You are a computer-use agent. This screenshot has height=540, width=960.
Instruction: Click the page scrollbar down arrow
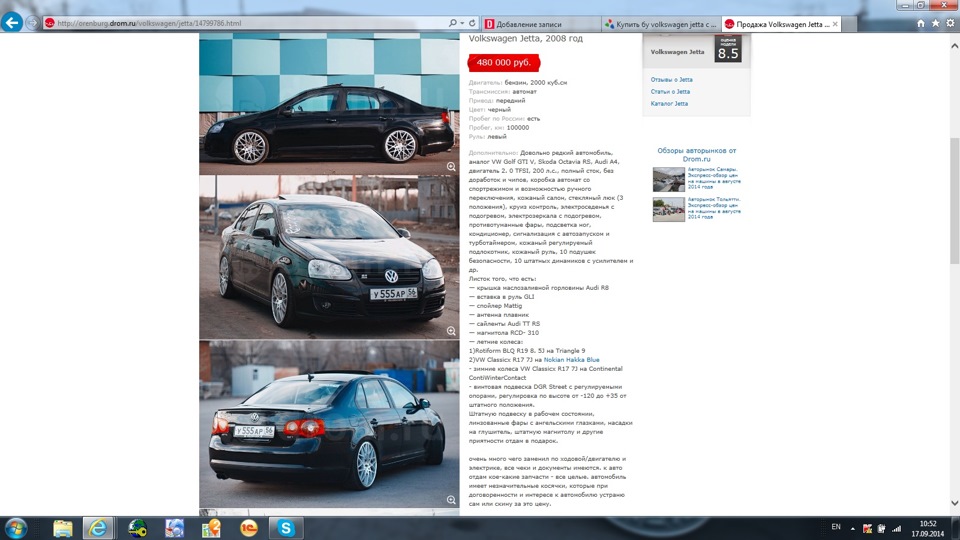click(954, 503)
